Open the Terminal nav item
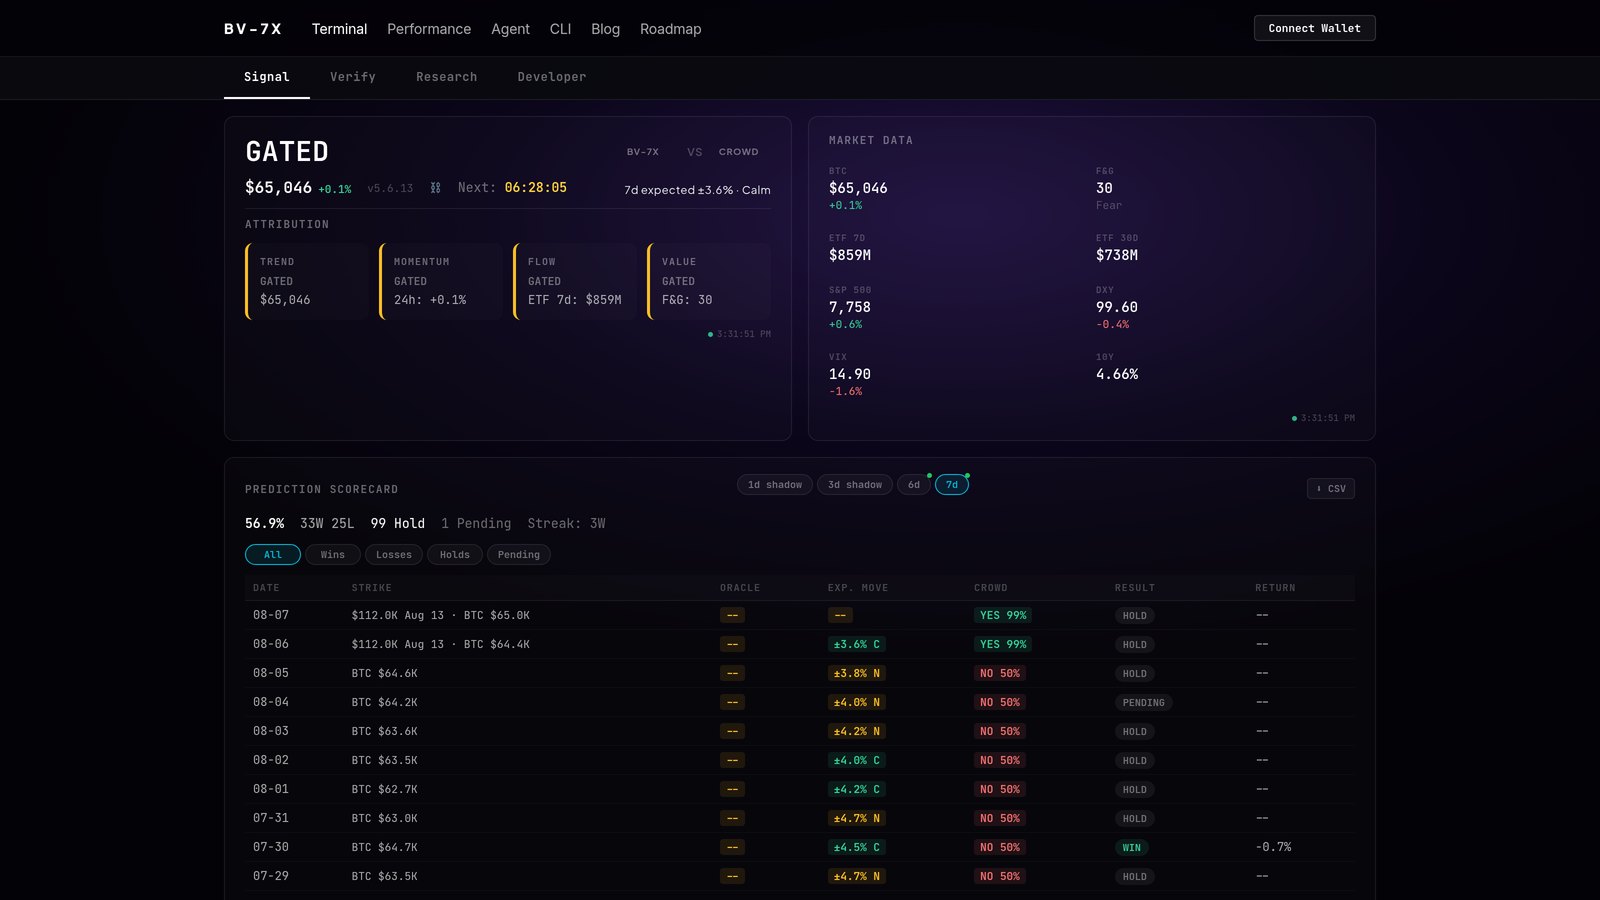 [339, 29]
